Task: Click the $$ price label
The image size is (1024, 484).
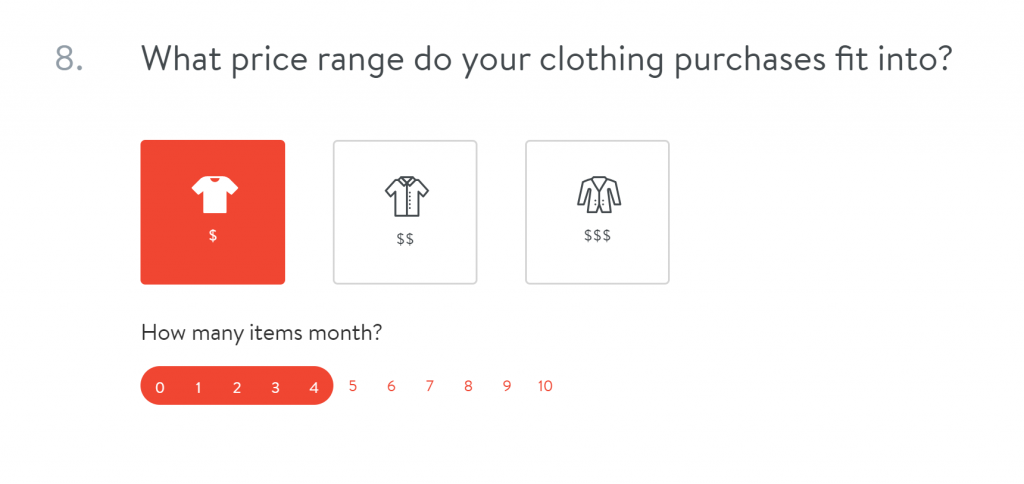Action: click(405, 240)
